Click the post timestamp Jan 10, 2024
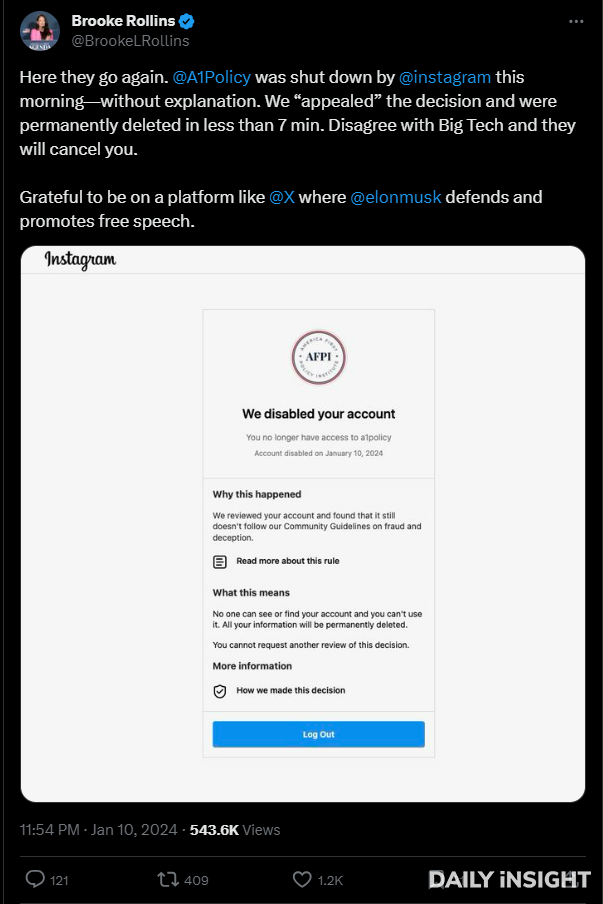Viewport: 603px width, 904px height. [x=134, y=830]
